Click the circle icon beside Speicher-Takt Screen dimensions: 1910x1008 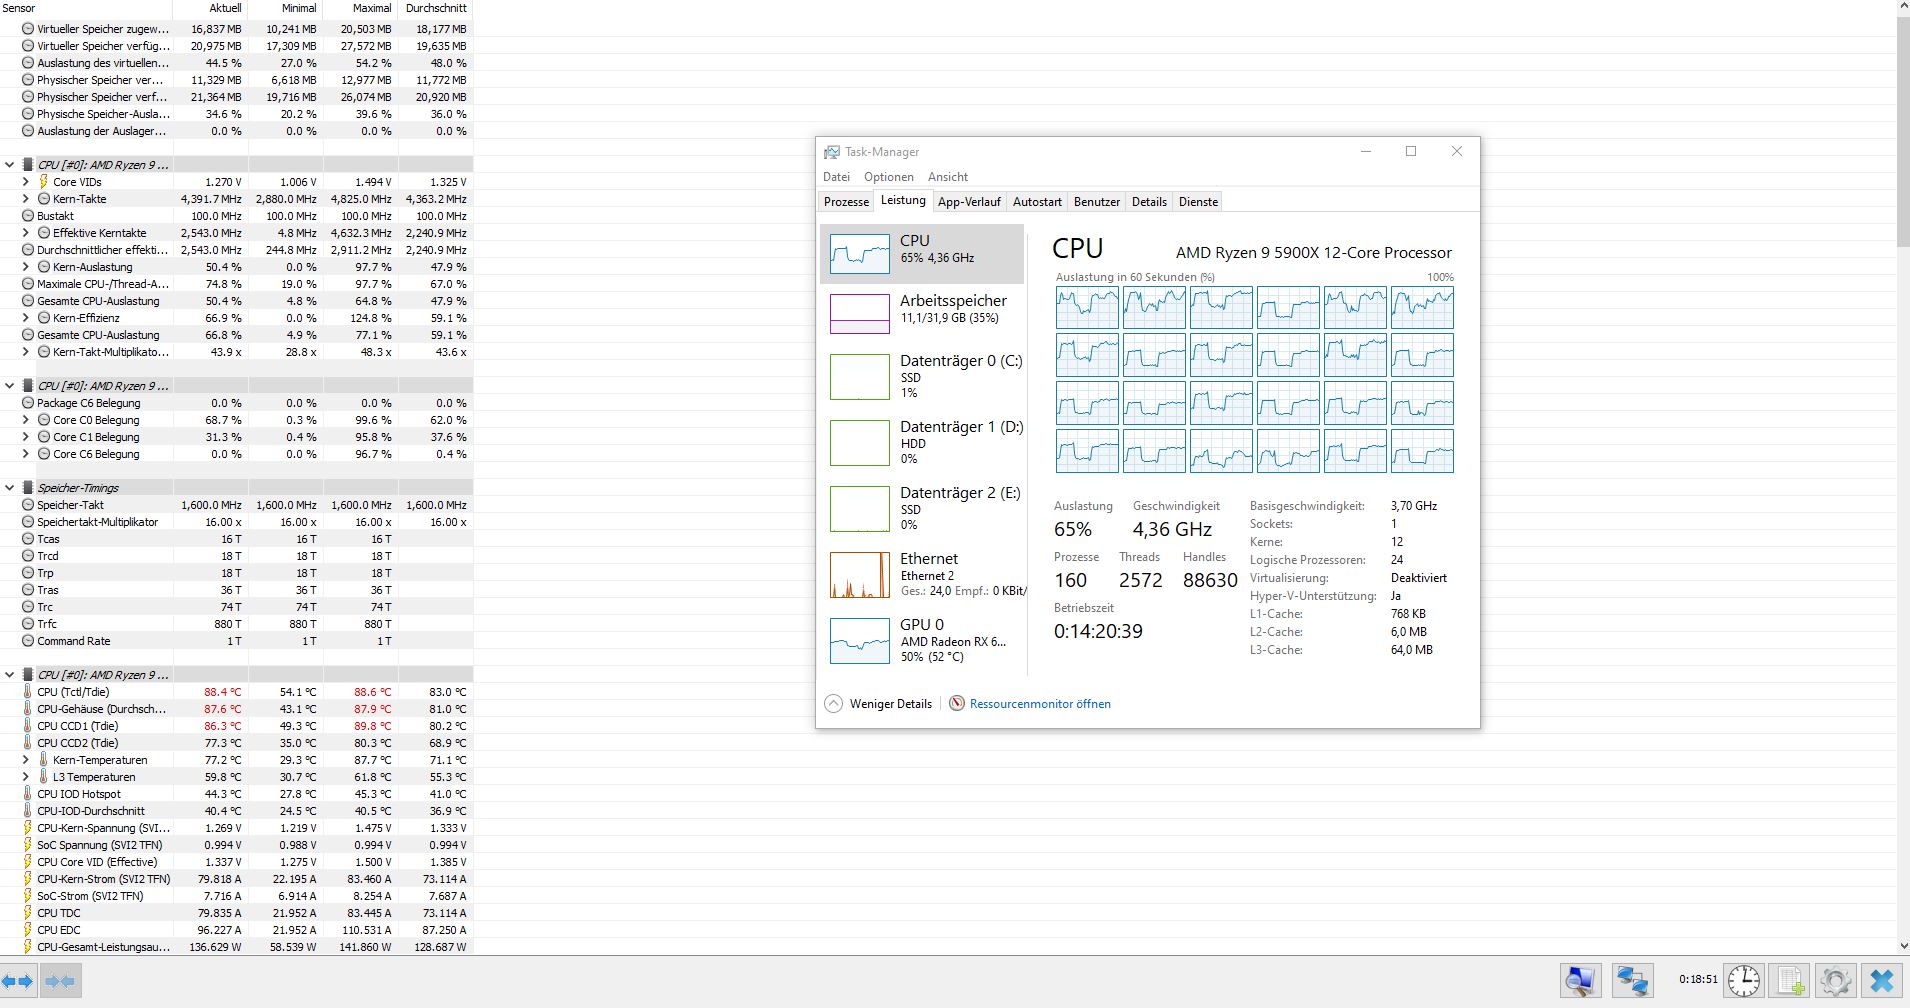pos(28,505)
